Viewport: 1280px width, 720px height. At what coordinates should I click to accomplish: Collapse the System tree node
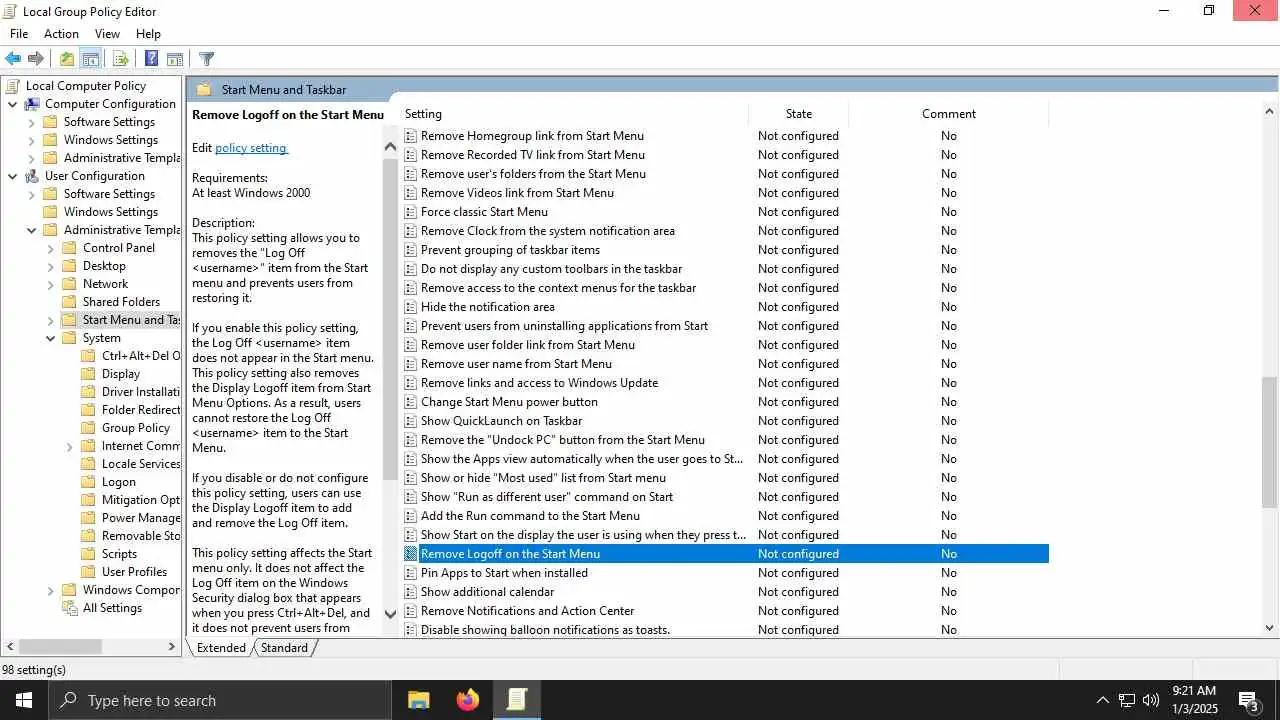50,338
